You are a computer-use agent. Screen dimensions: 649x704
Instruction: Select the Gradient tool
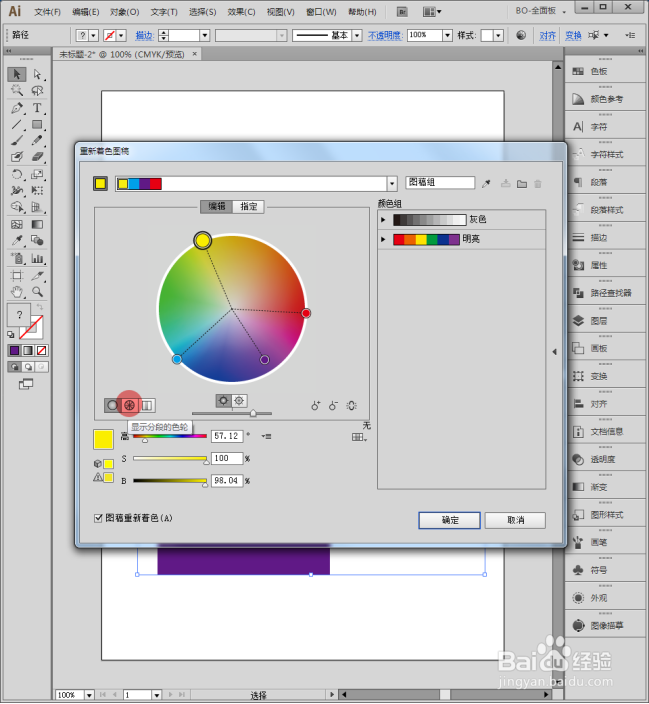pos(37,224)
